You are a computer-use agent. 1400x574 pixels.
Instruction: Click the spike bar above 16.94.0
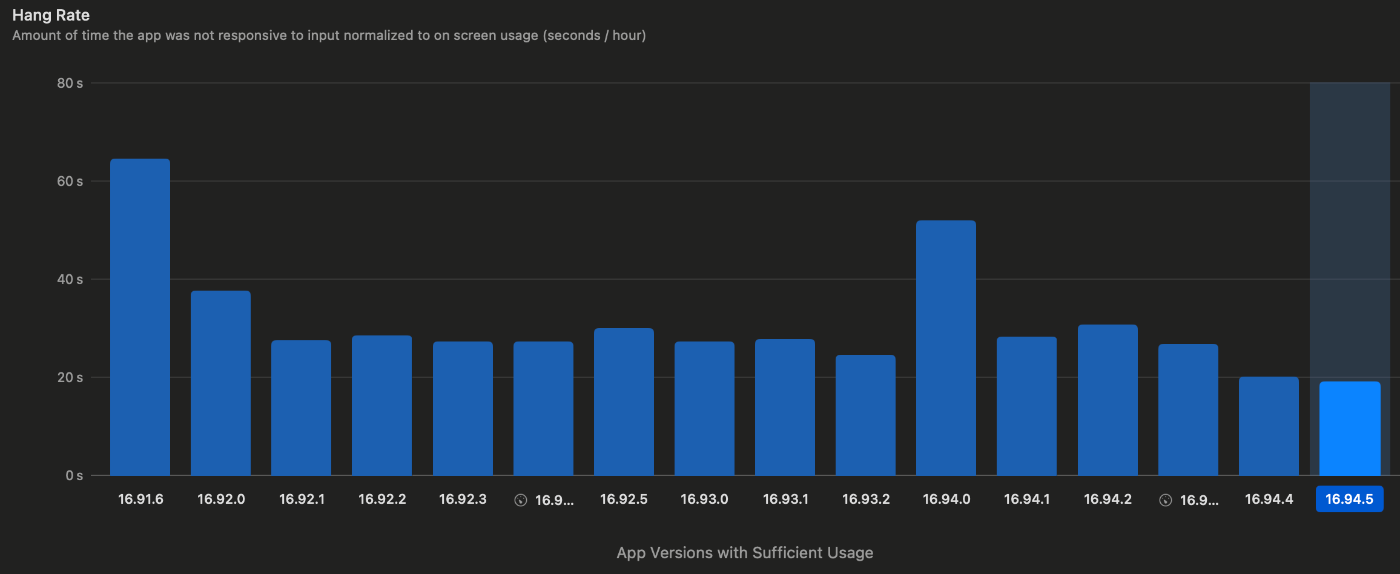coord(946,348)
